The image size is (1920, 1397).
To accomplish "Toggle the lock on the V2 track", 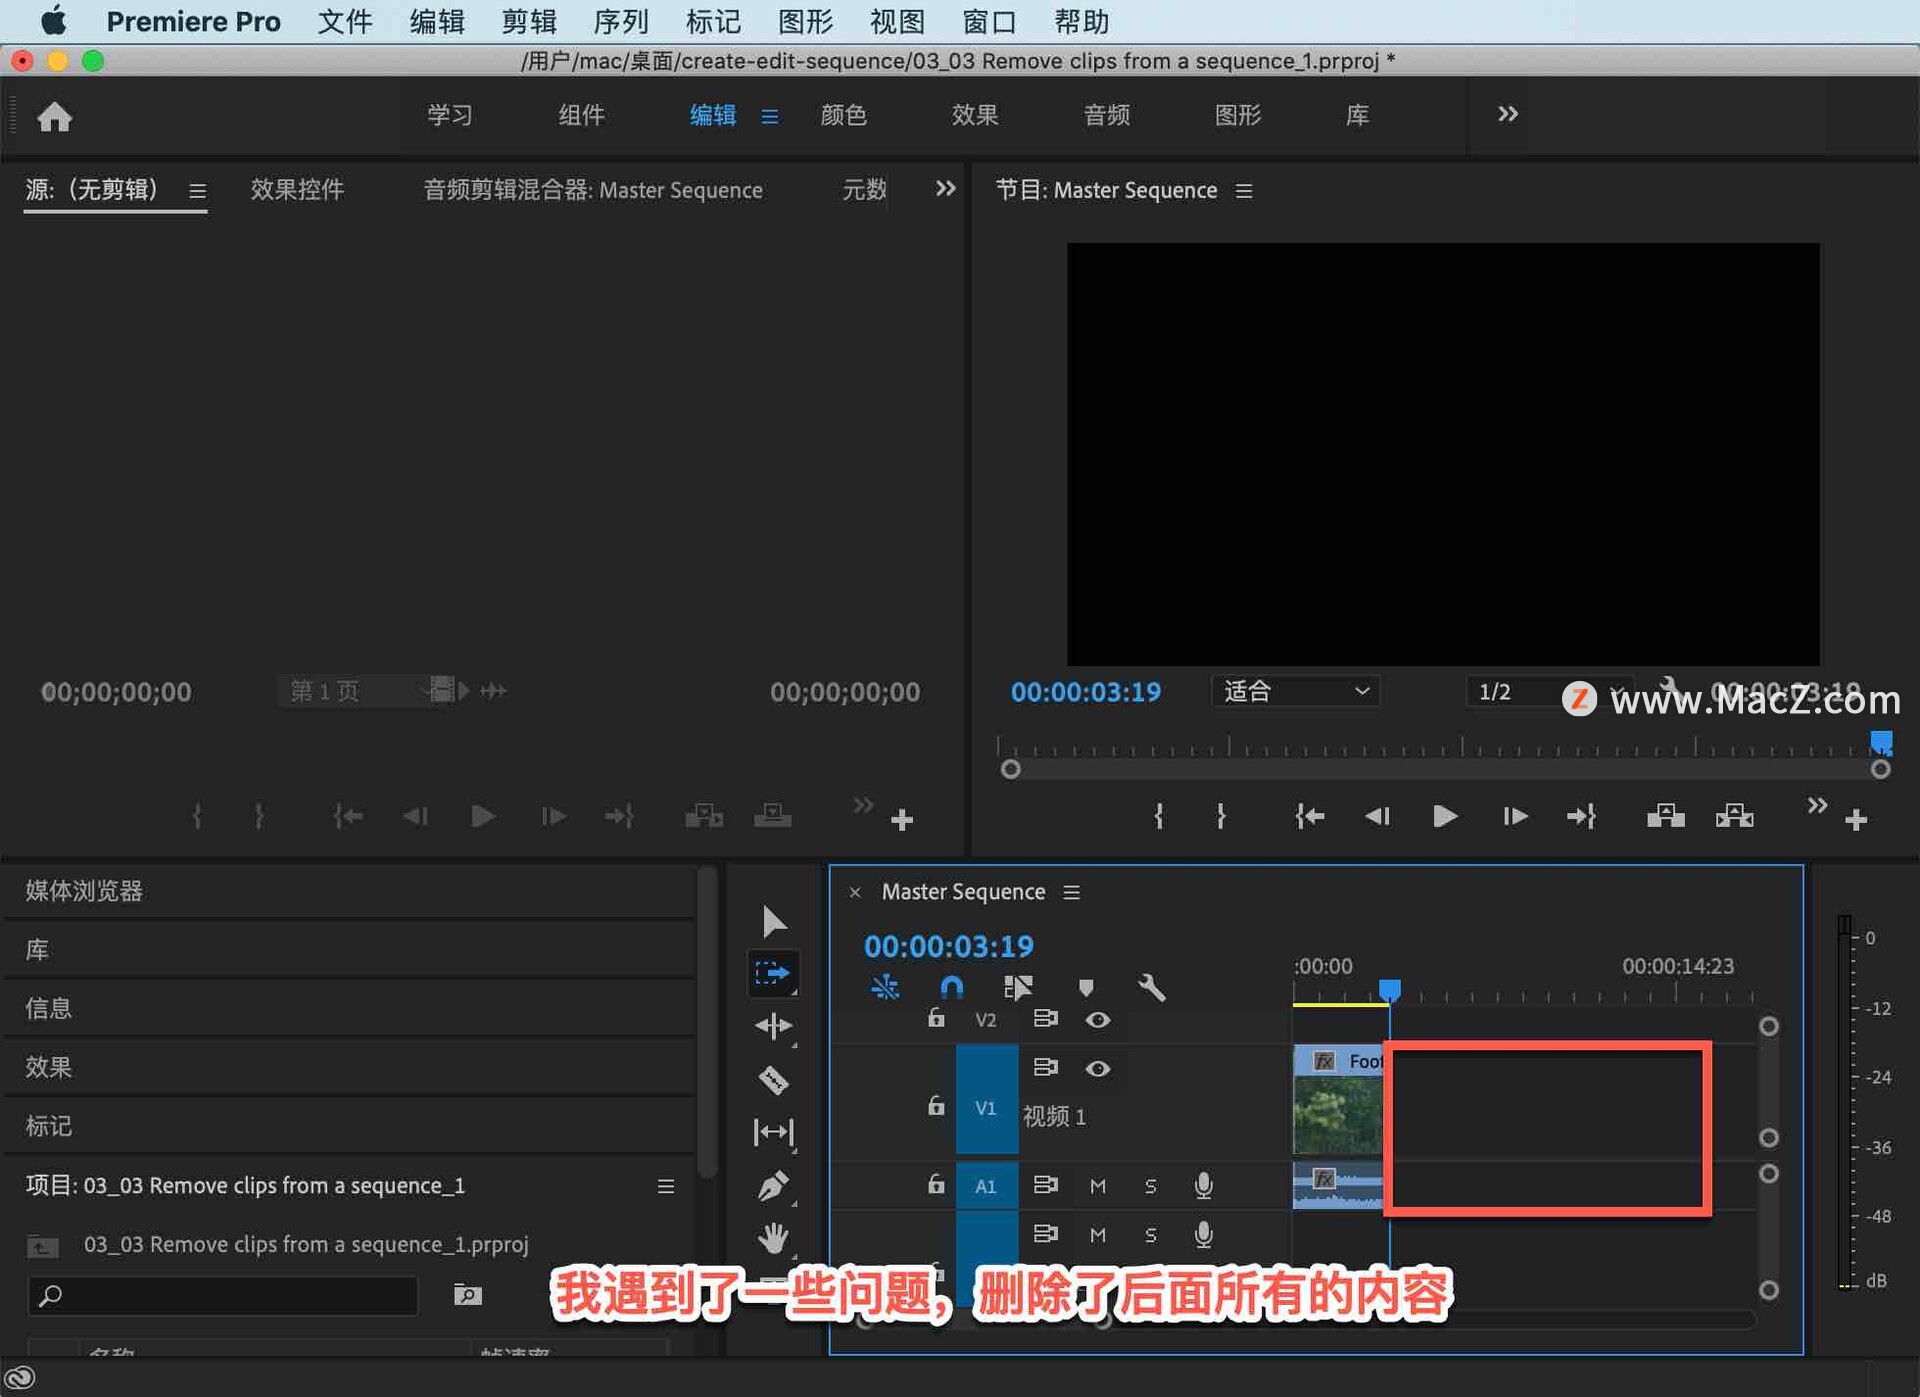I will pos(936,1020).
